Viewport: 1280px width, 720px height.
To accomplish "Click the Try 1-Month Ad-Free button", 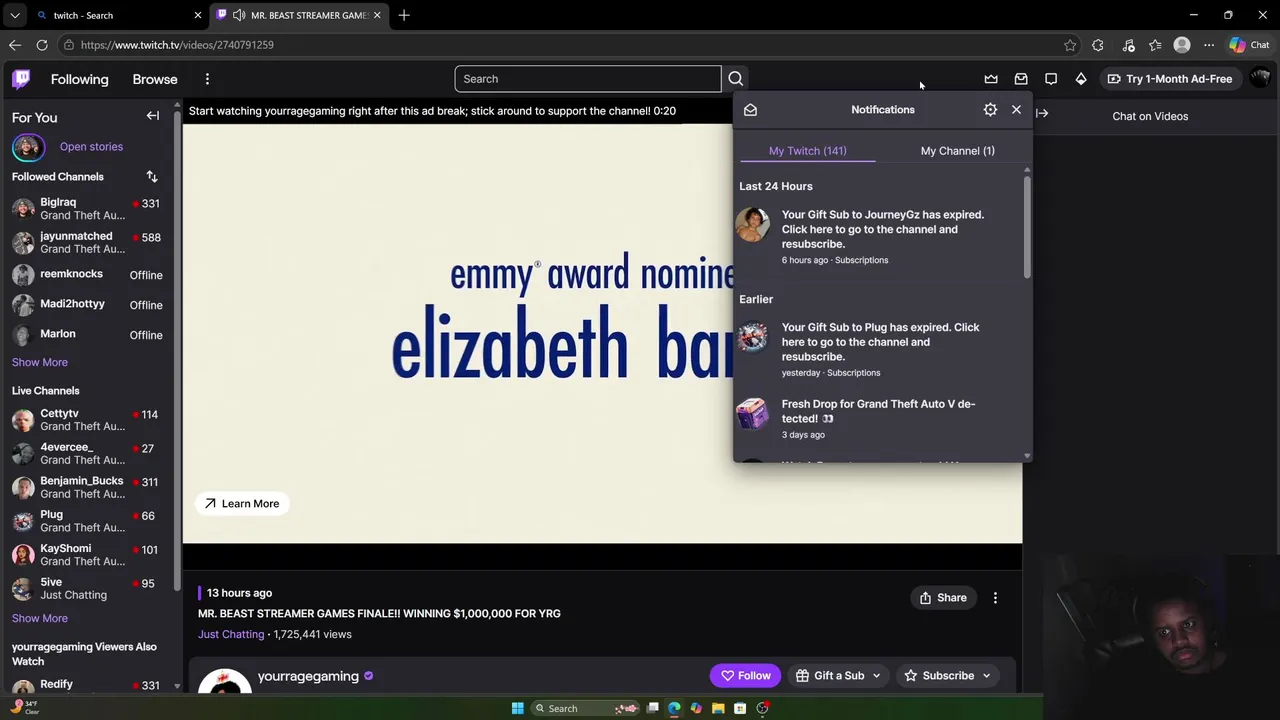I will click(x=1169, y=79).
